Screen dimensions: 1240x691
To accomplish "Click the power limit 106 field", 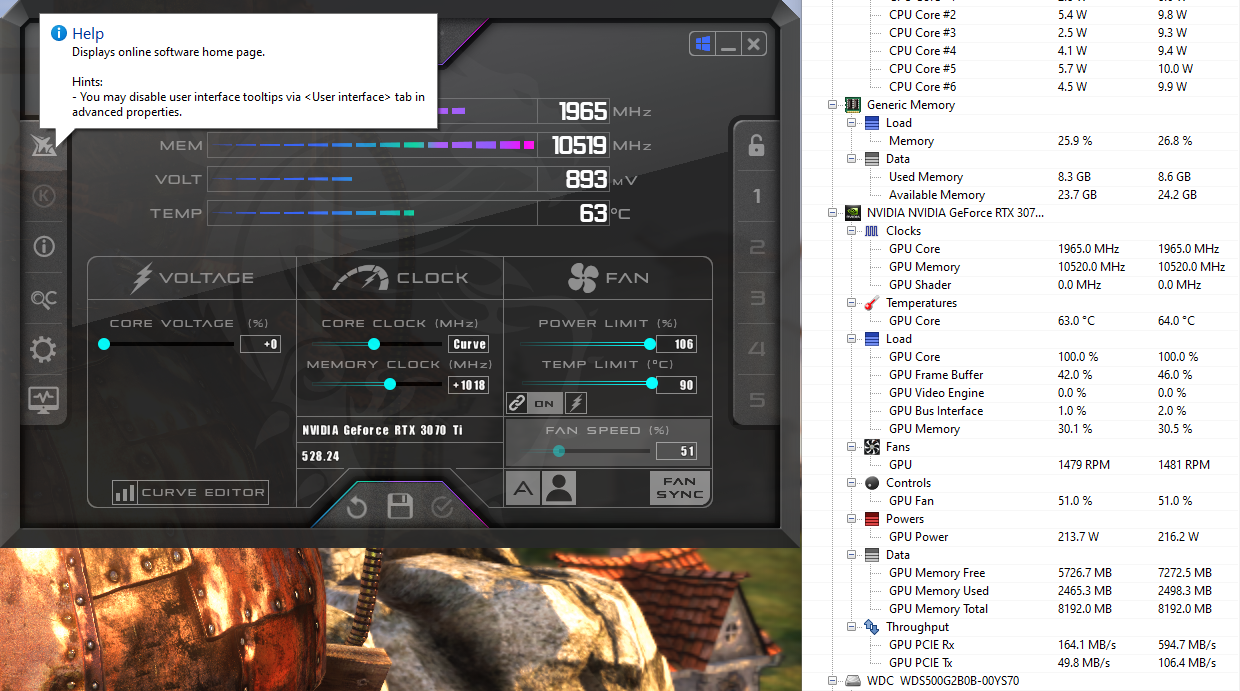I will 676,344.
